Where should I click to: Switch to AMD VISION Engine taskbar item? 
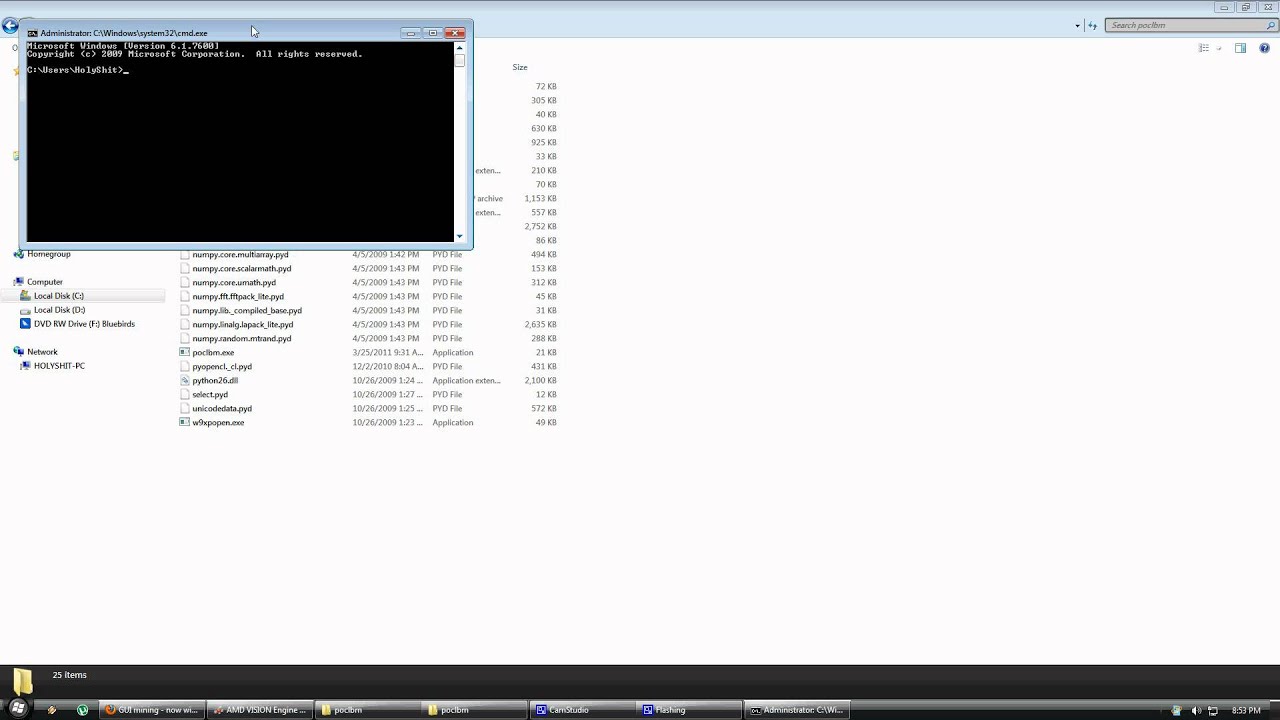(x=260, y=710)
